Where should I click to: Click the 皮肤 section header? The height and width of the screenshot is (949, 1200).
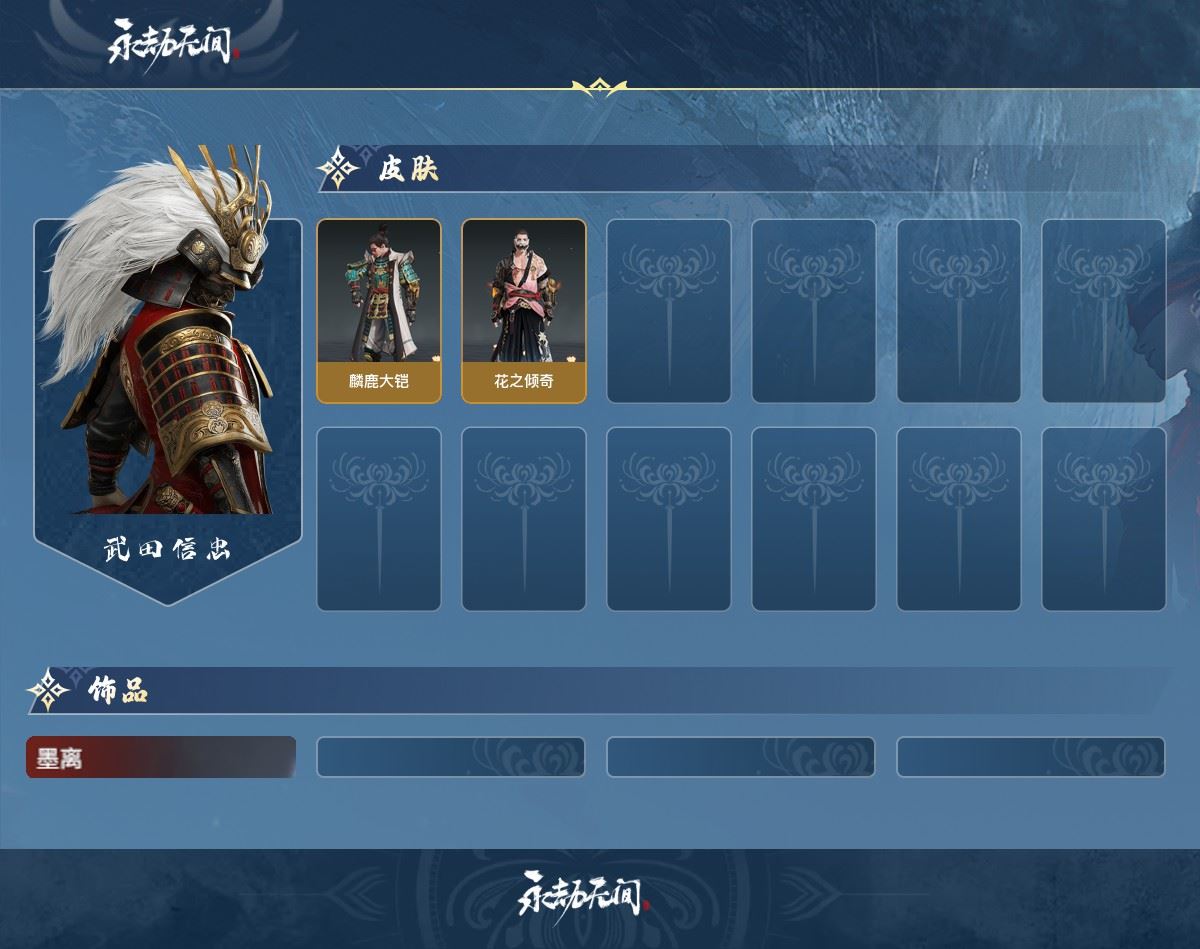click(408, 169)
